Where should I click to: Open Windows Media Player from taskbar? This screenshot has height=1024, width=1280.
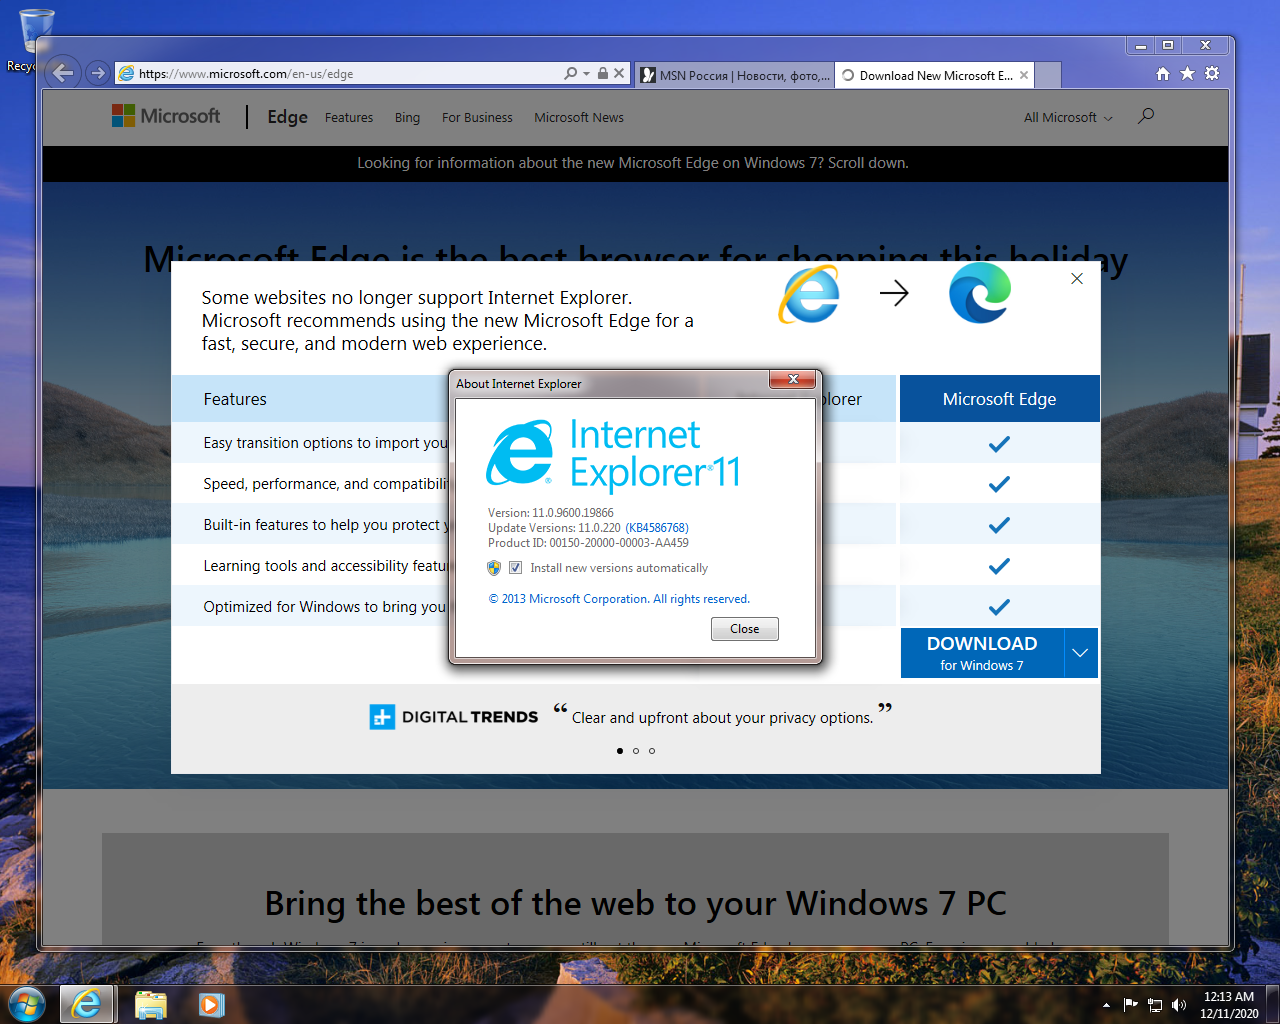(x=211, y=1004)
